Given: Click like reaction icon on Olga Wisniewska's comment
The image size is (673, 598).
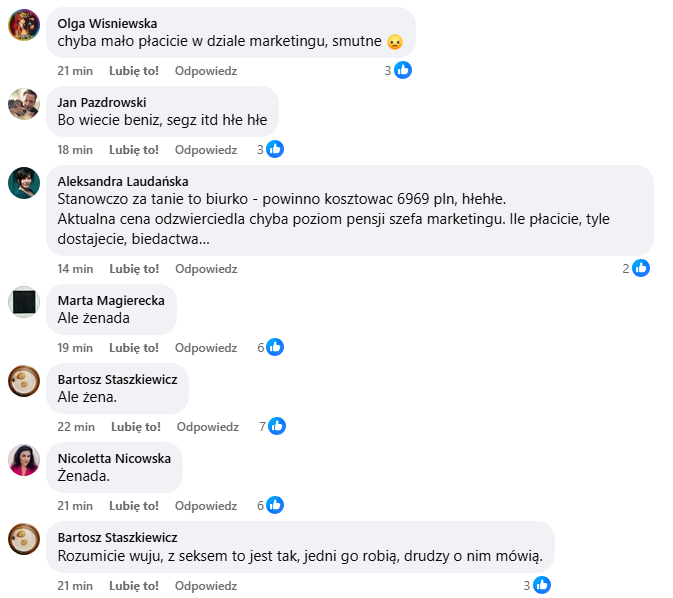Looking at the screenshot, I should coord(403,70).
